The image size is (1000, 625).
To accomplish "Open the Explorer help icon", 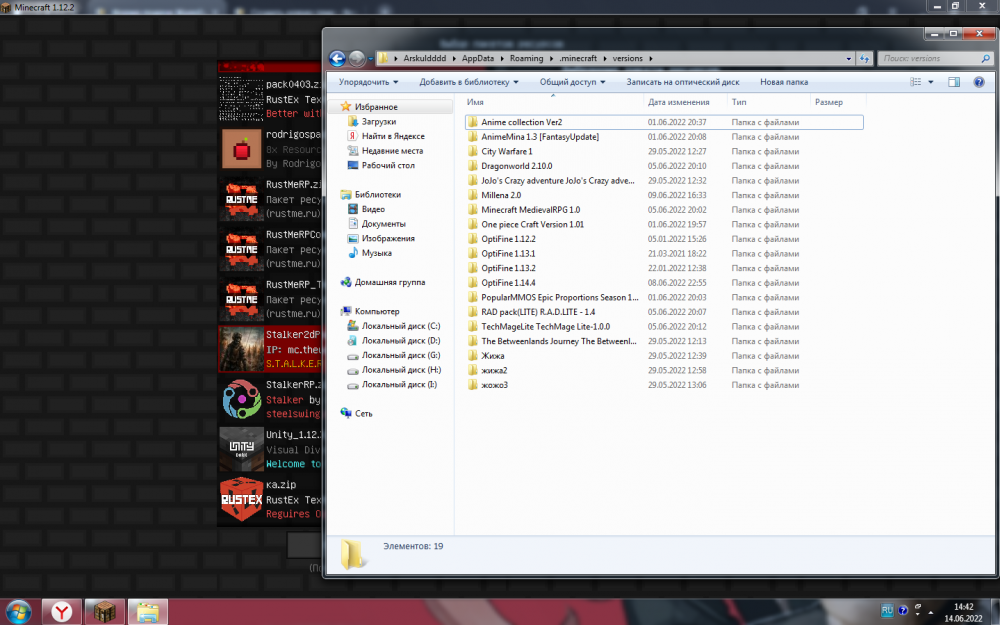I will tap(979, 82).
